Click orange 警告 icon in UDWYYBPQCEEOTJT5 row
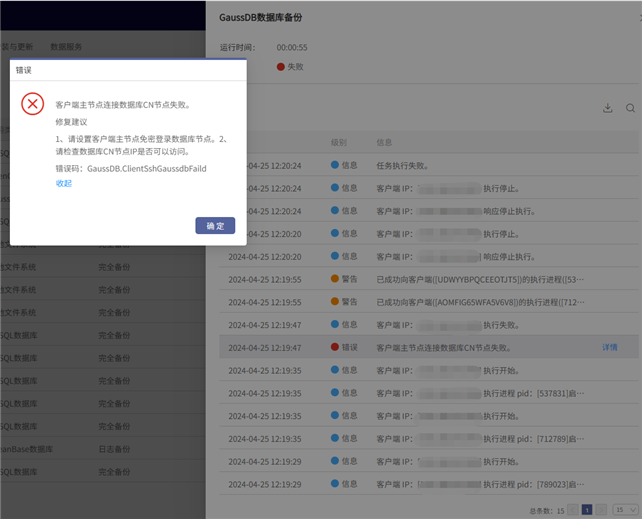This screenshot has height=521, width=643. [x=335, y=279]
